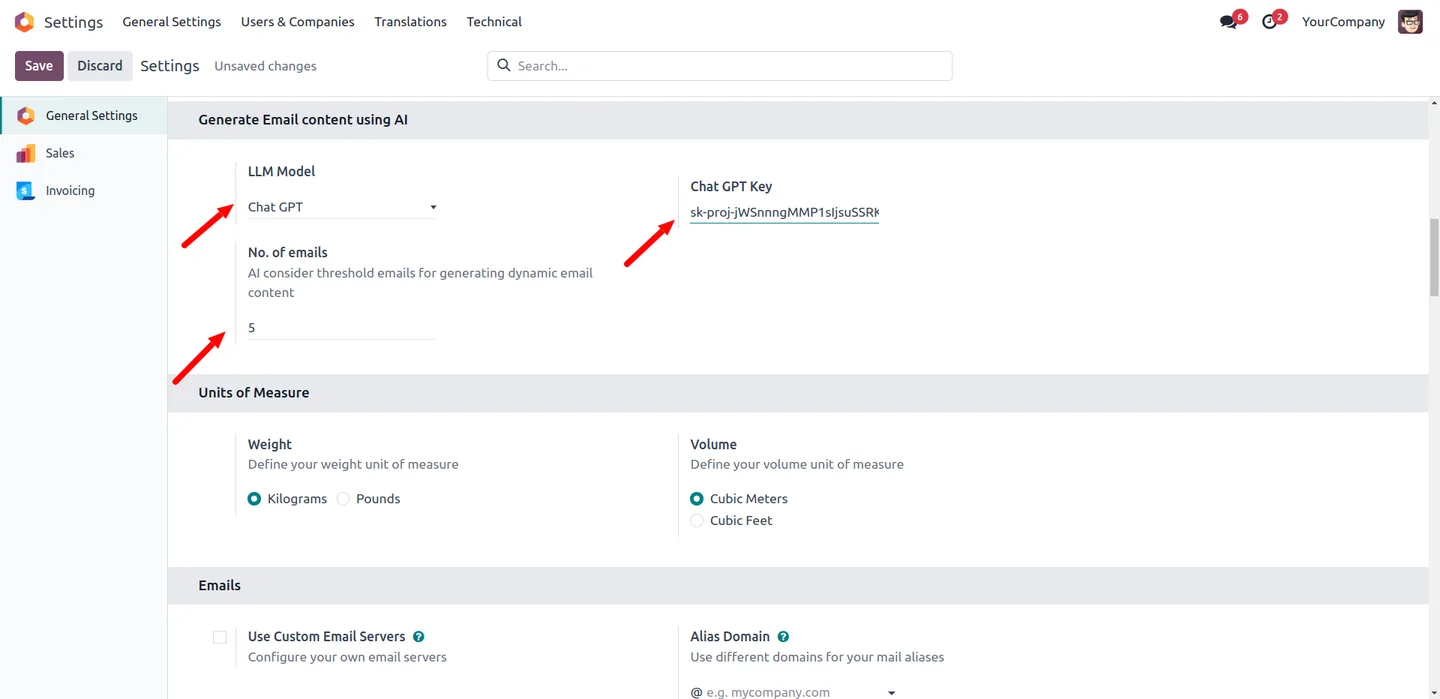Click the Settings breadcrumb title

(x=170, y=66)
